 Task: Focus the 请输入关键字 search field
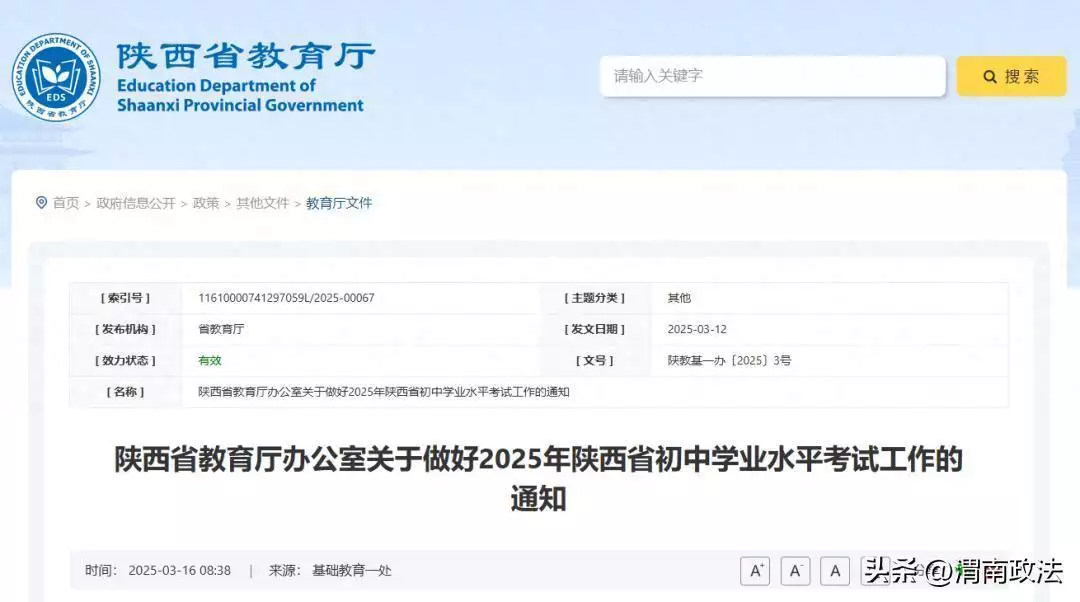coord(772,76)
